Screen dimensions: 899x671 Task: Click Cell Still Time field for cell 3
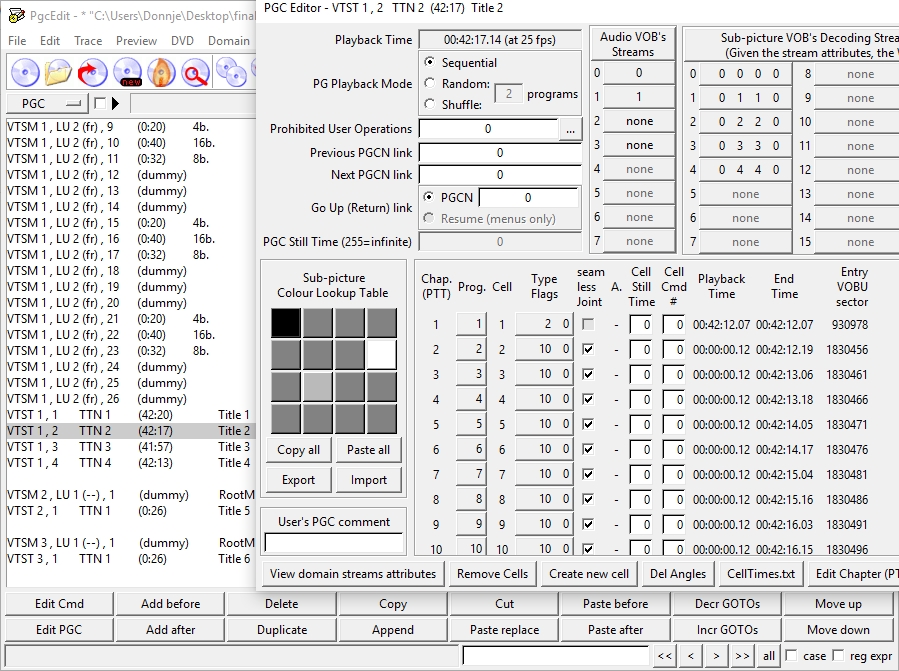[x=641, y=374]
